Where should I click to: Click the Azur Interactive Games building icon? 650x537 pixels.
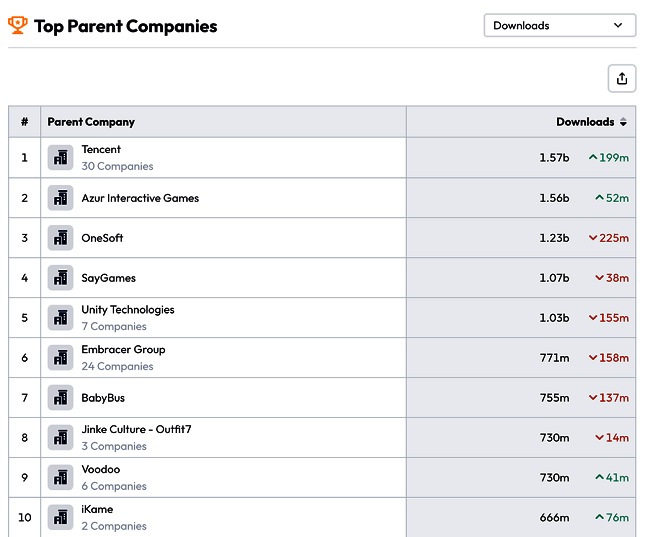click(60, 198)
